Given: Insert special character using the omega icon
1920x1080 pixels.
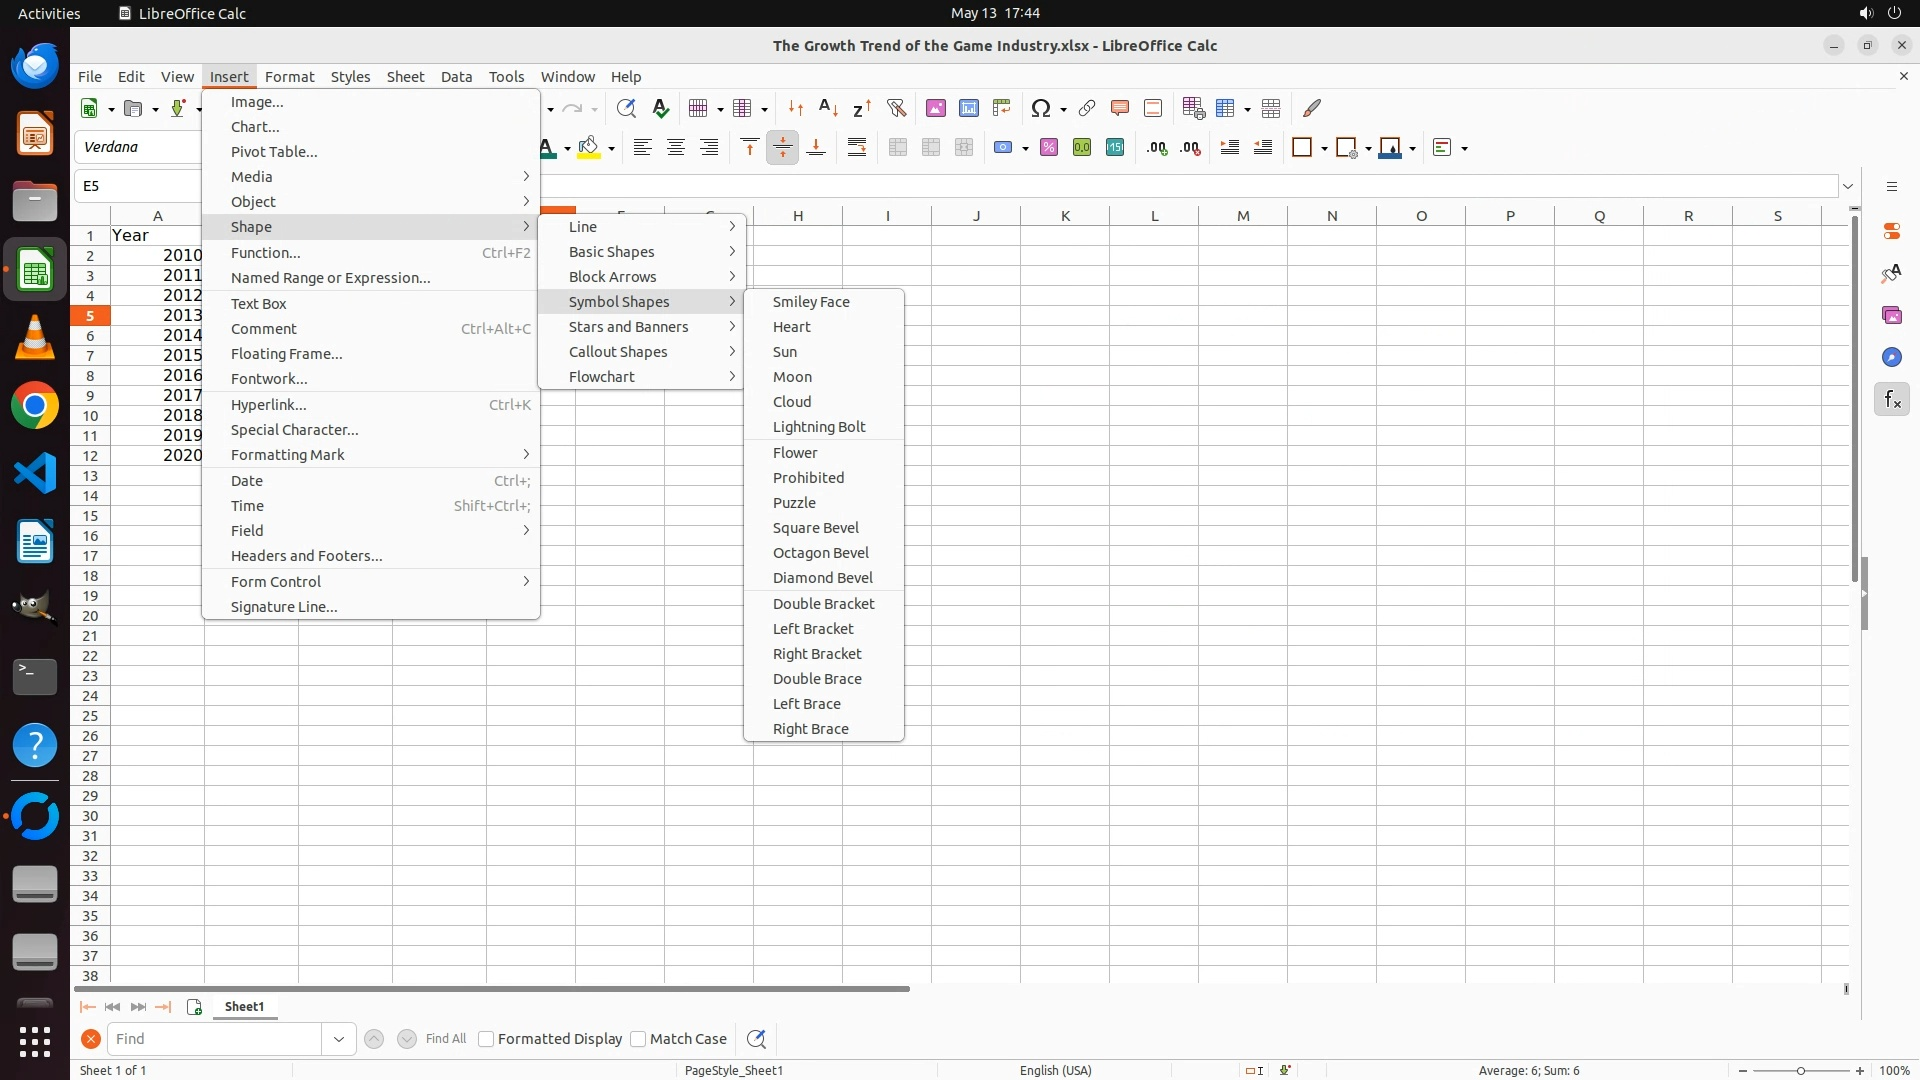Looking at the screenshot, I should coord(1040,108).
